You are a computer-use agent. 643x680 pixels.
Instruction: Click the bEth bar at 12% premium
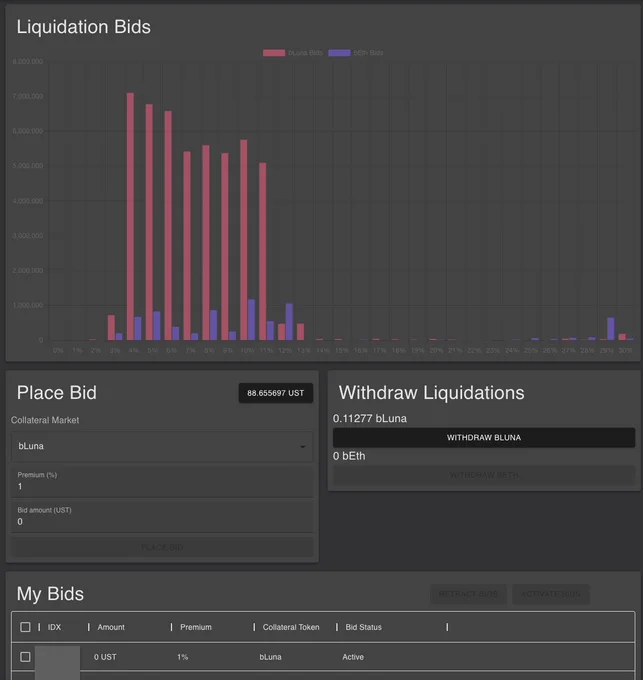pos(289,321)
